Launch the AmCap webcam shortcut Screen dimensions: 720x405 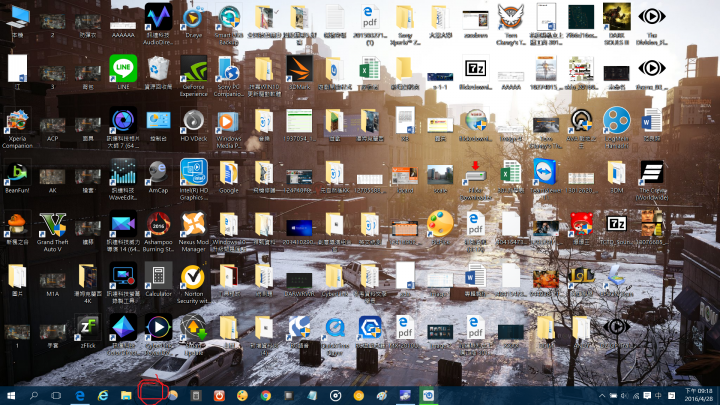point(158,176)
